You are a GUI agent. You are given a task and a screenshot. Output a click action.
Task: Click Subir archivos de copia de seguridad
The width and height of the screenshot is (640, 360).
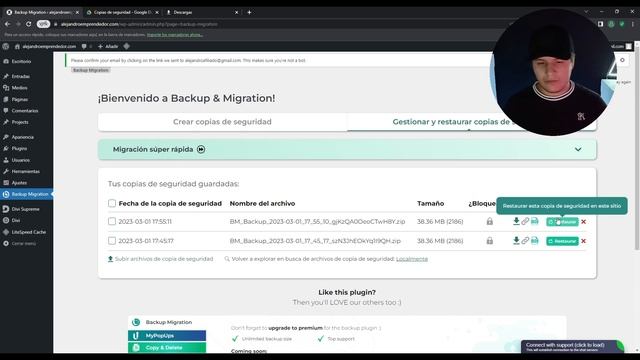click(x=160, y=259)
